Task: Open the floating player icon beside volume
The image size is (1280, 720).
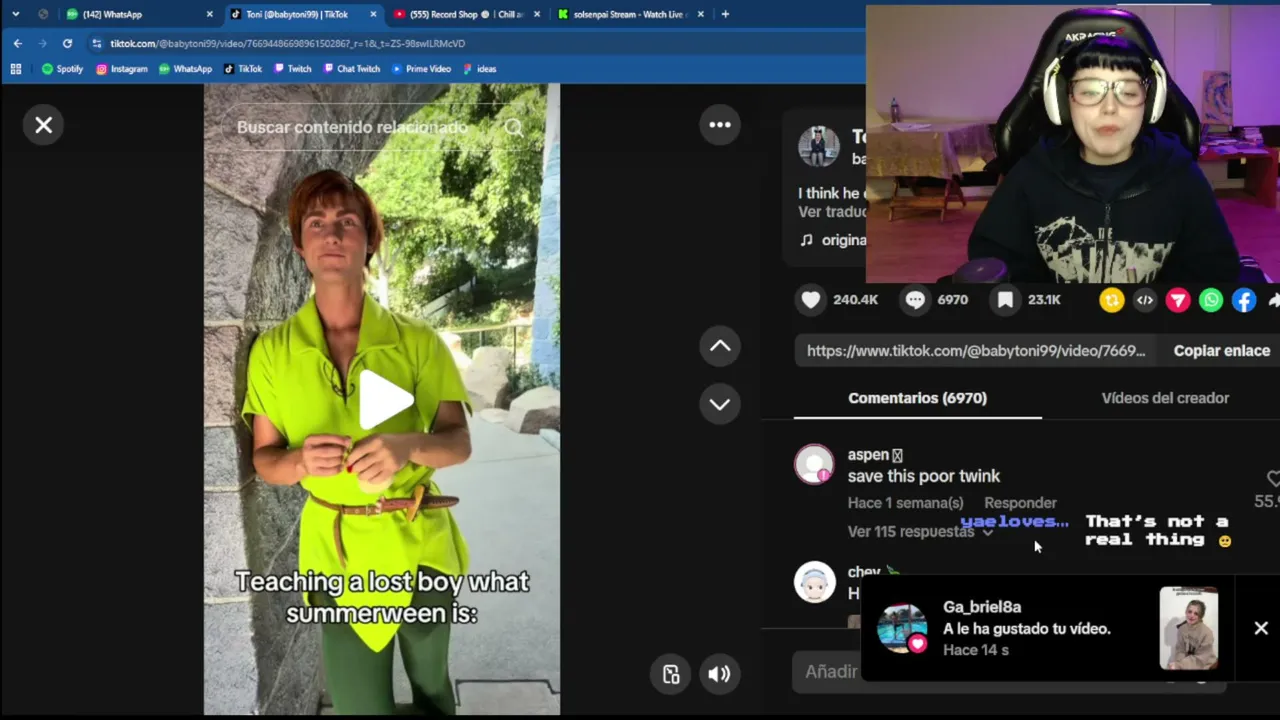Action: pos(671,674)
